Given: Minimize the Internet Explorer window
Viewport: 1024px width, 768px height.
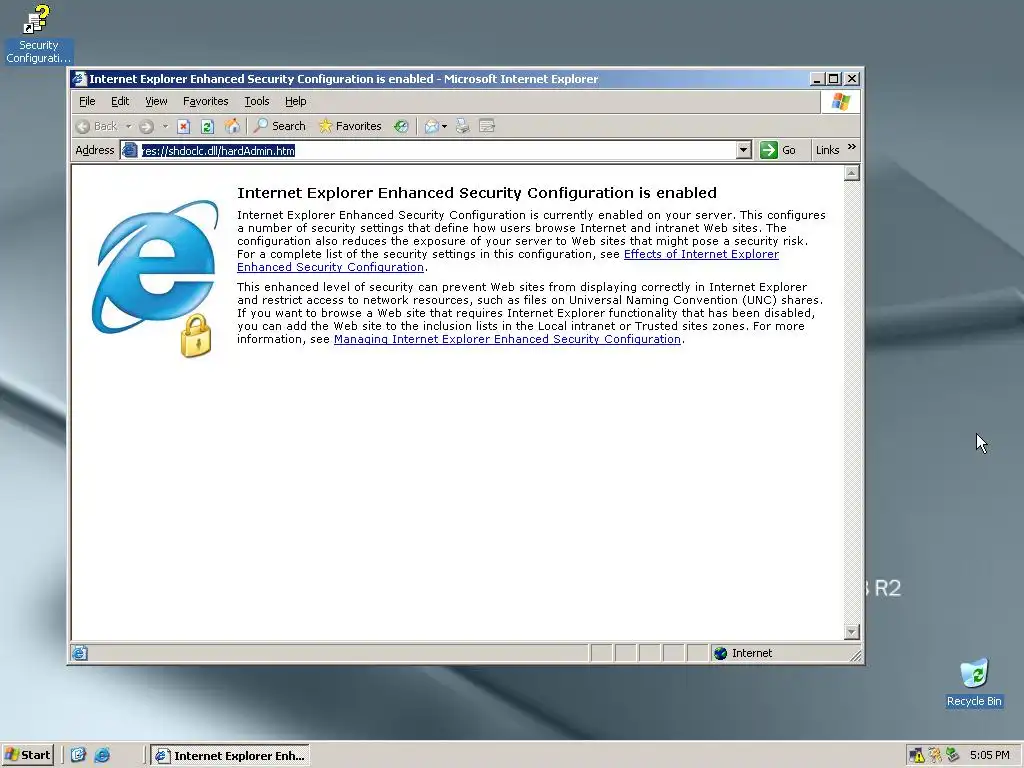Looking at the screenshot, I should click(x=817, y=79).
